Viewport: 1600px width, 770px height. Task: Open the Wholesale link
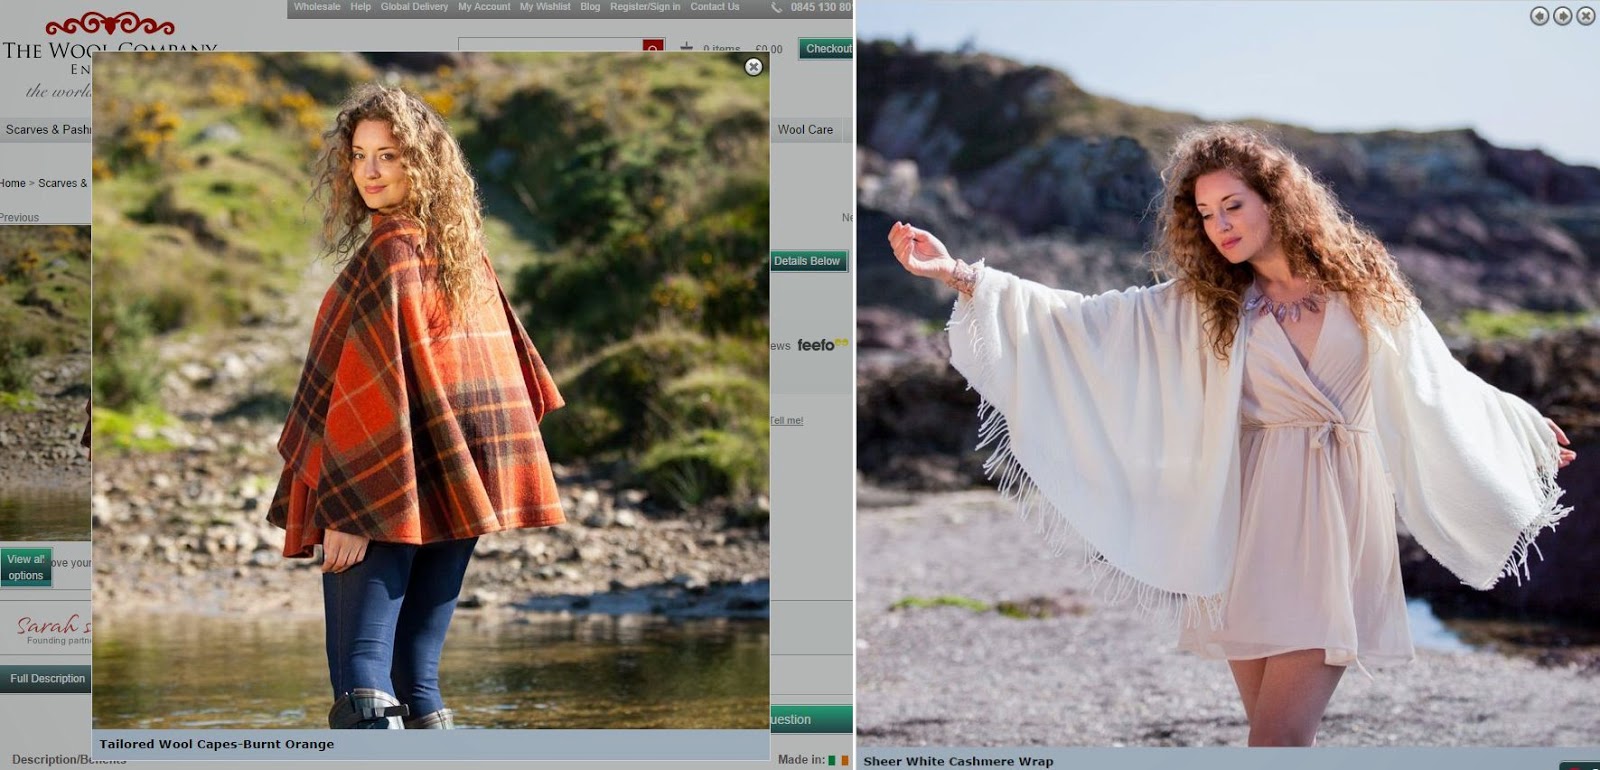(x=317, y=7)
